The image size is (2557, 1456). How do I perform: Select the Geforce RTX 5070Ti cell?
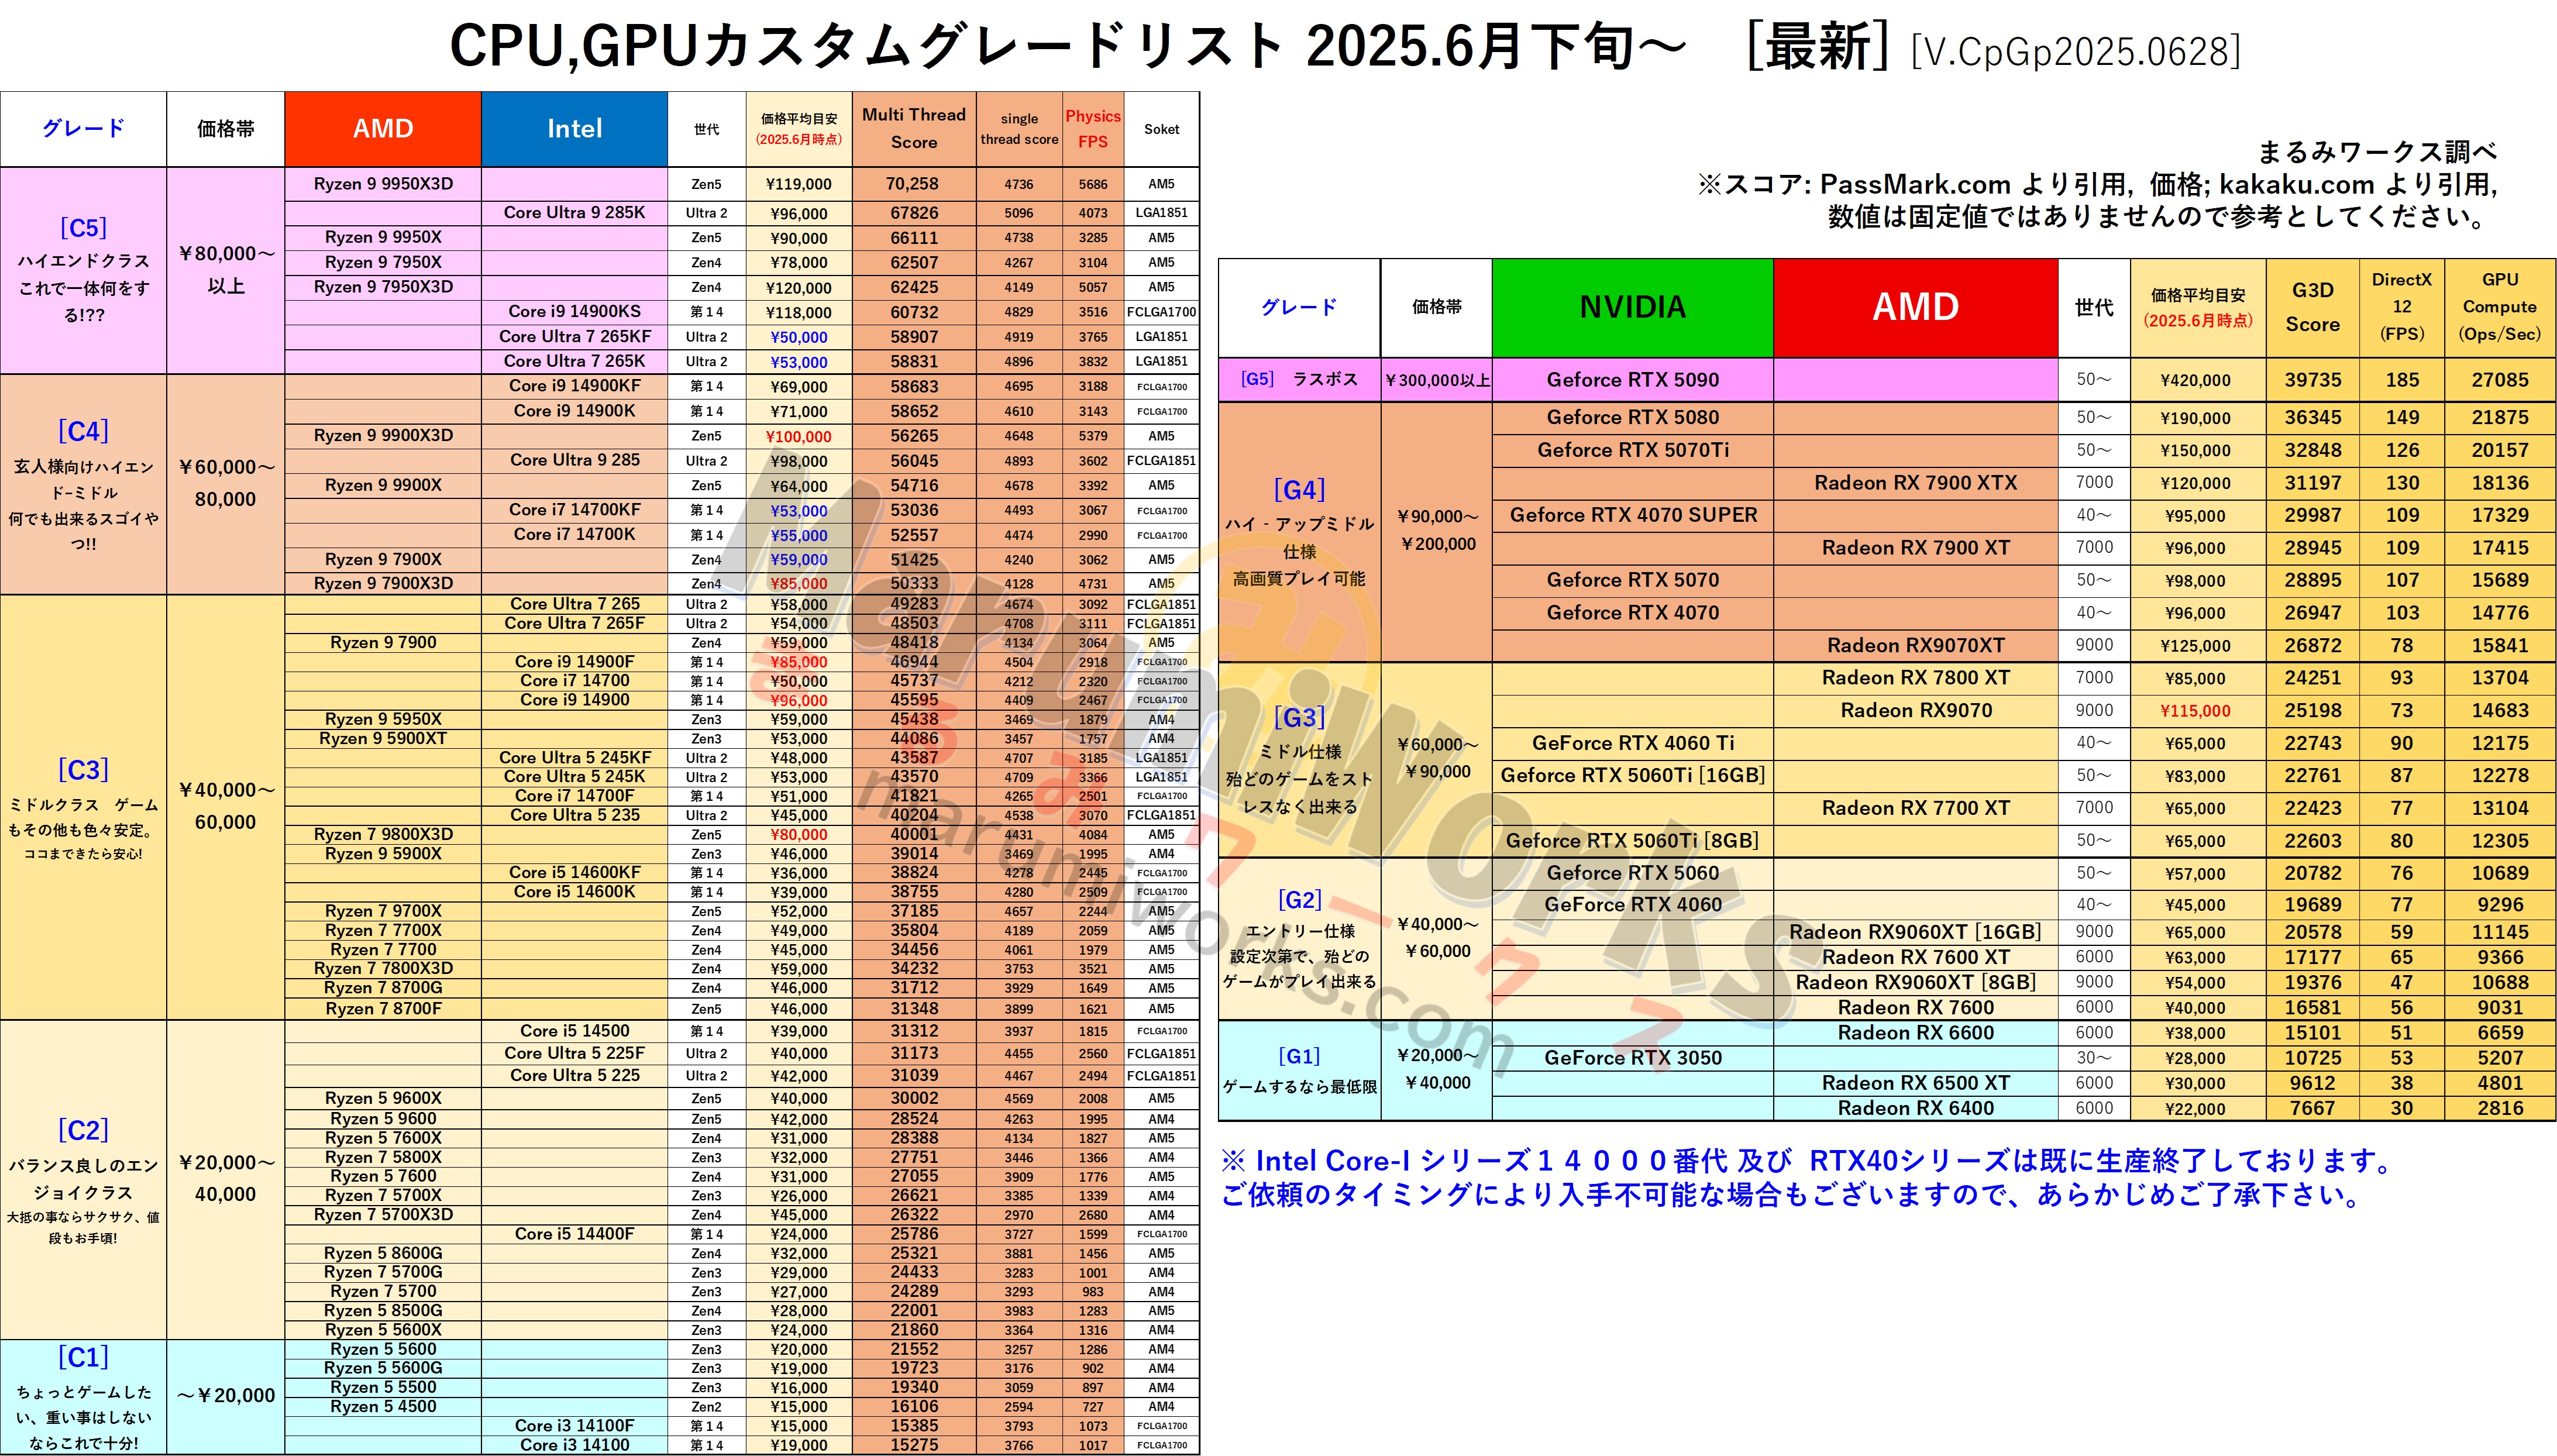pyautogui.click(x=1632, y=450)
